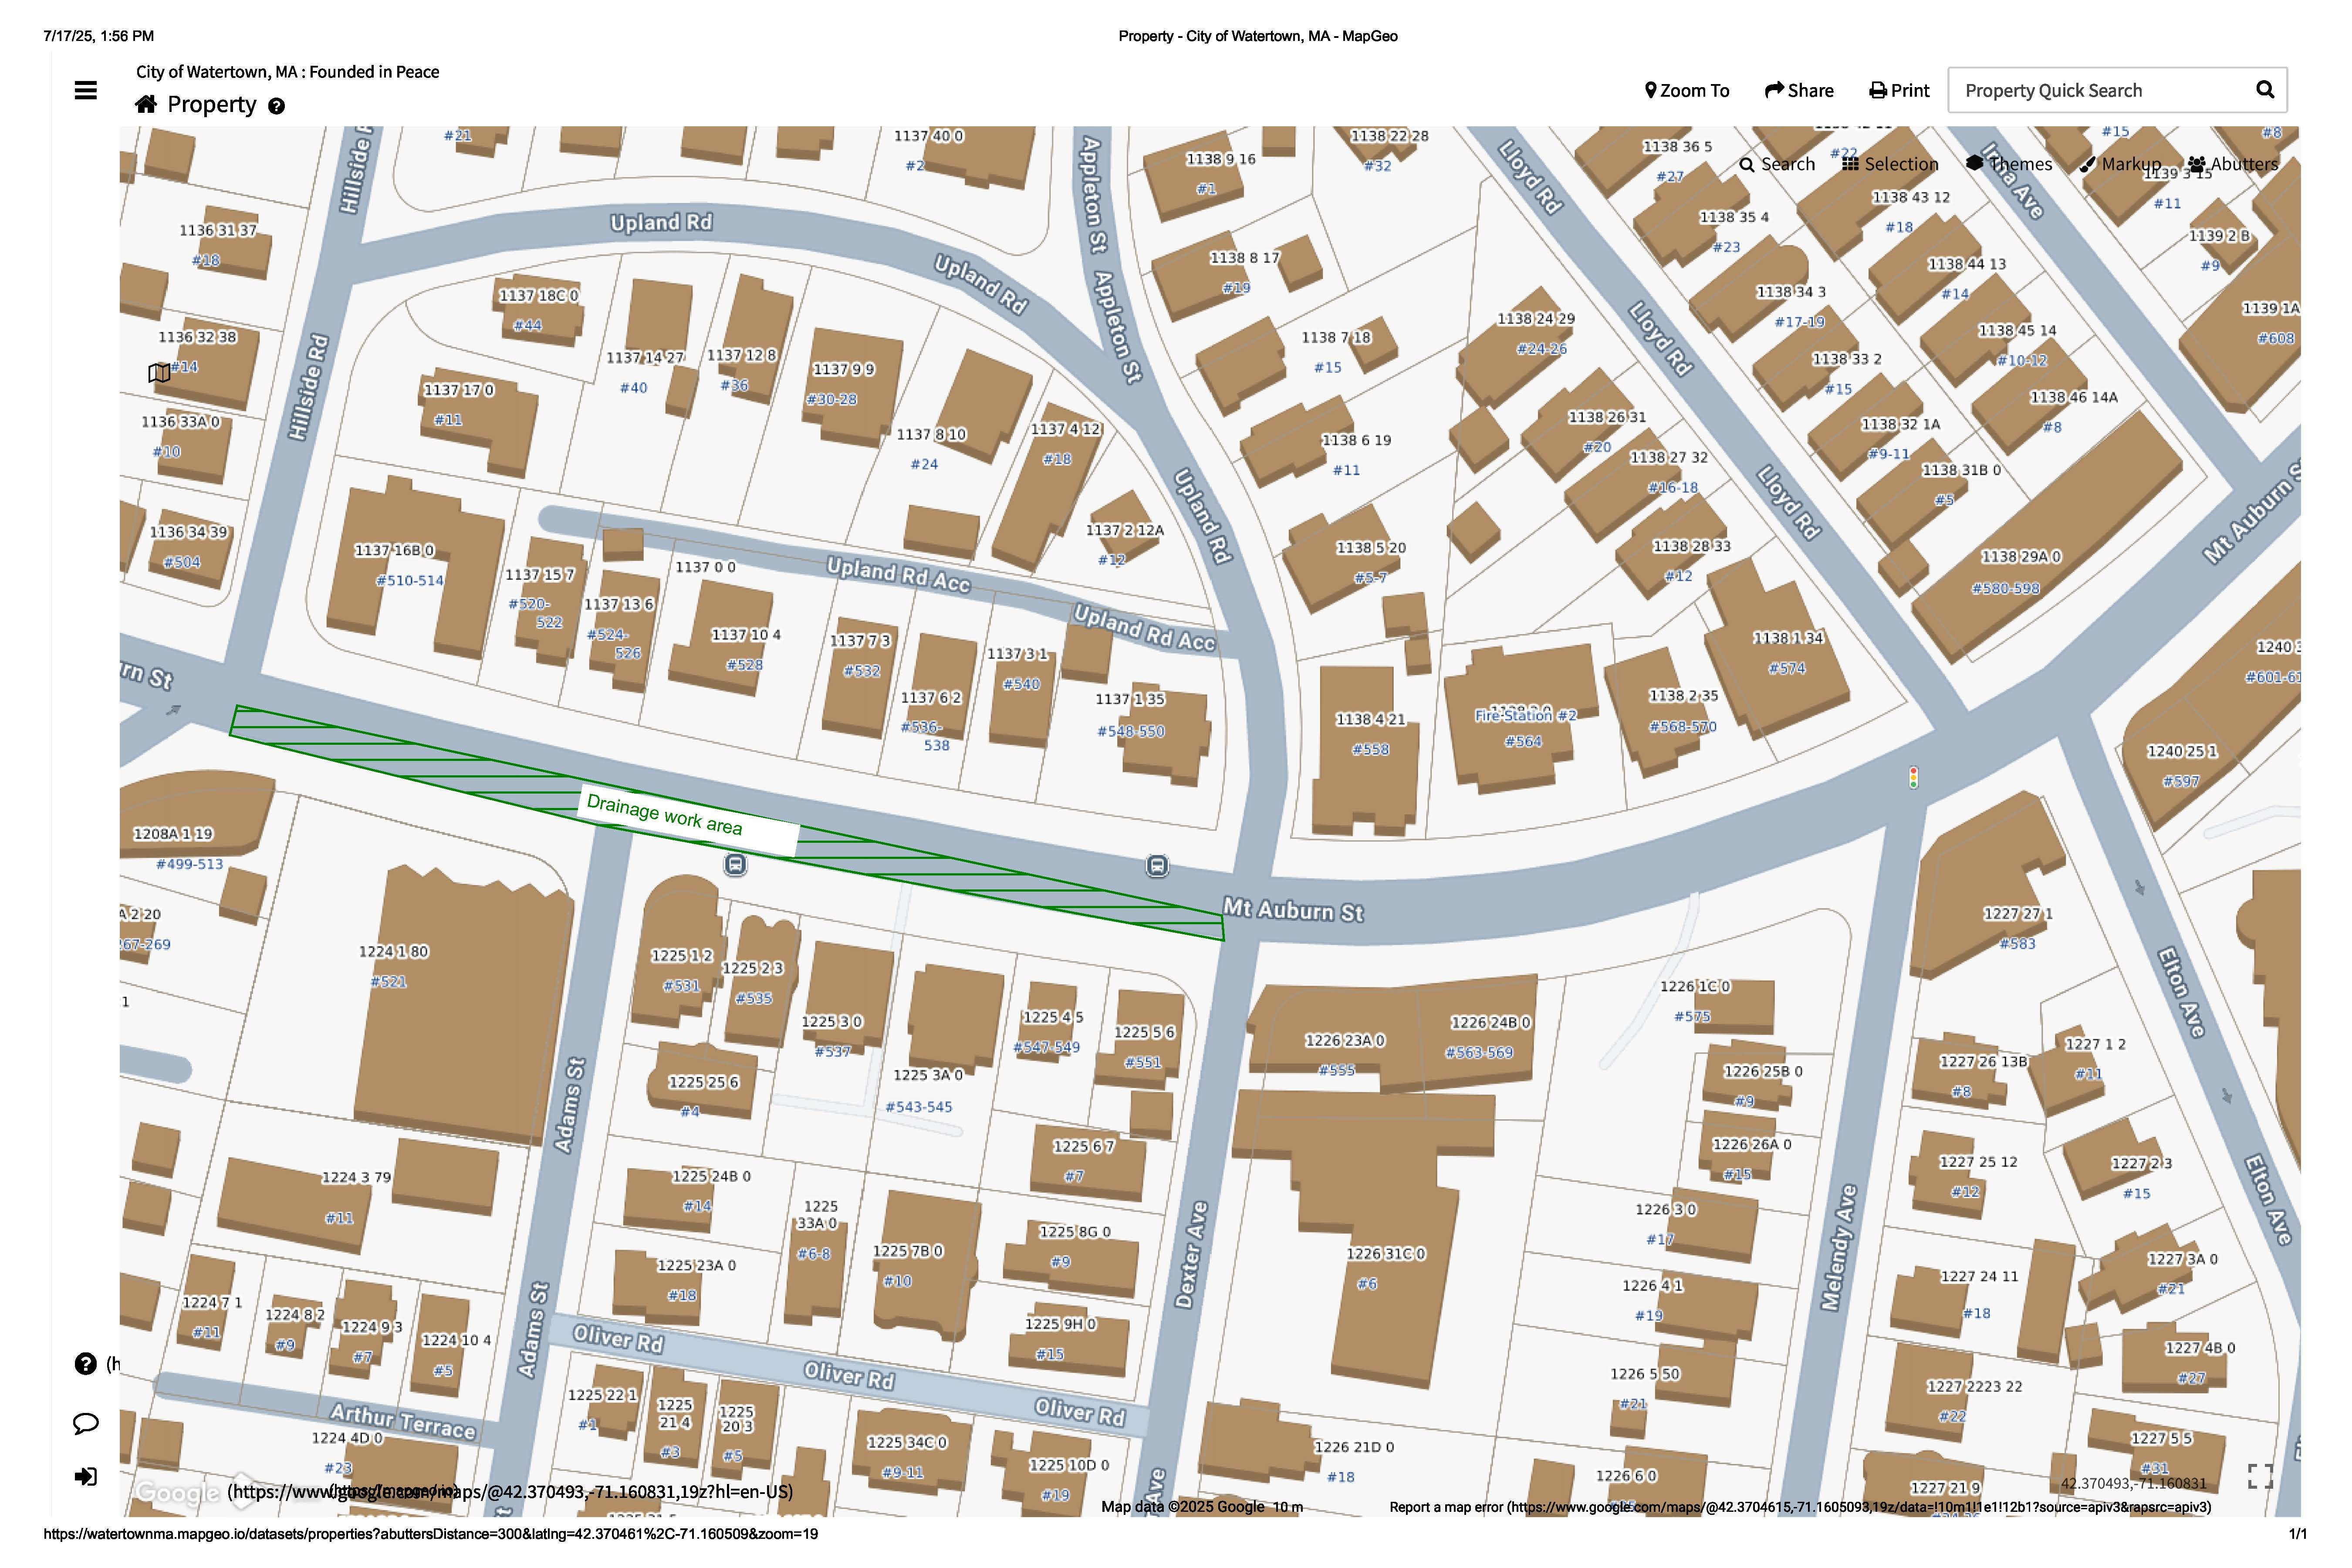This screenshot has height=1568, width=2352.
Task: Click the Arthur Terrace road label
Action: 403,1421
